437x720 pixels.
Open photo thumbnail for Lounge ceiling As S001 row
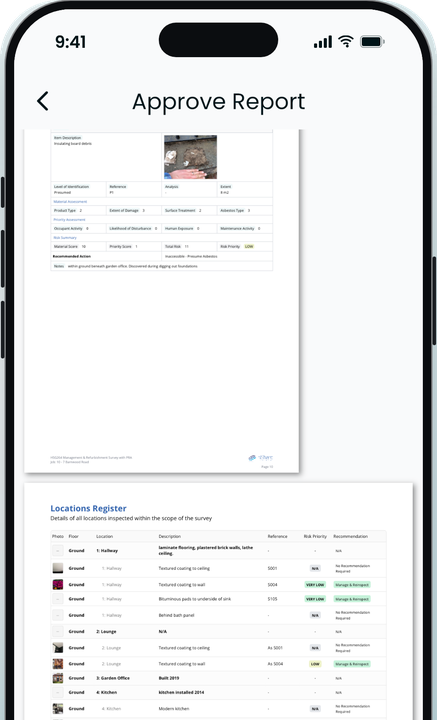[57, 648]
